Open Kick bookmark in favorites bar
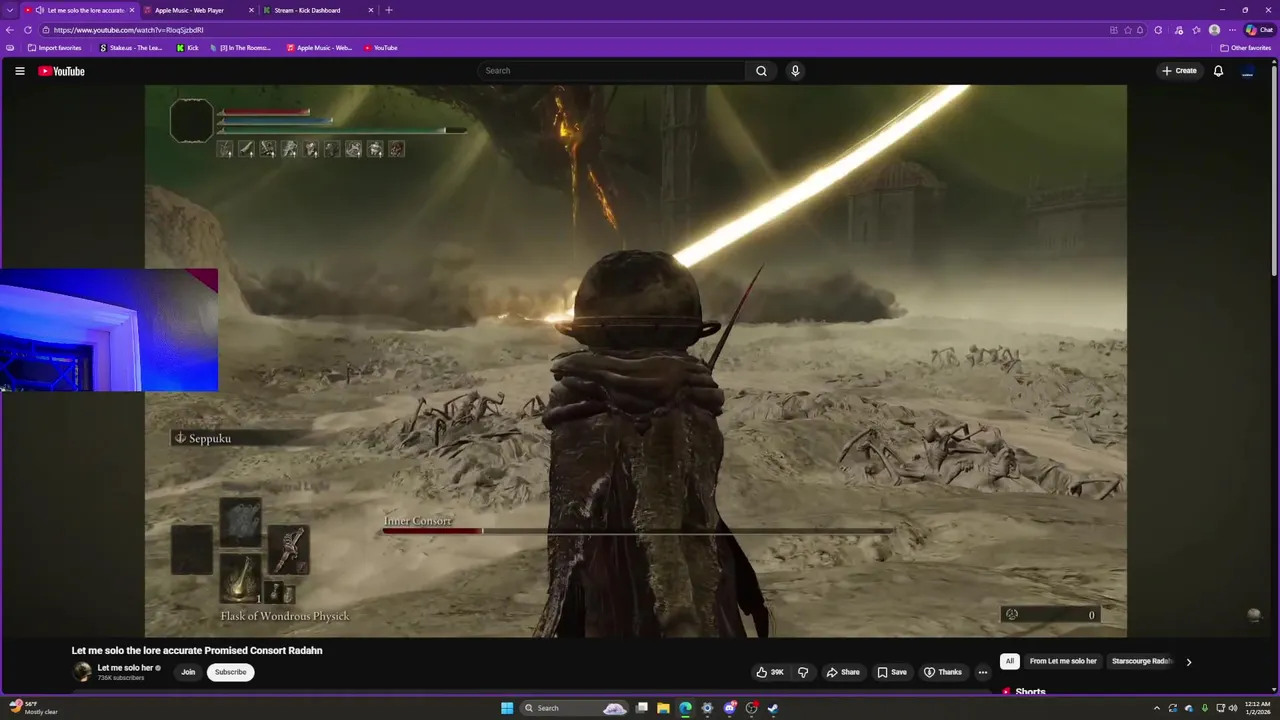Viewport: 1280px width, 720px height. [188, 48]
